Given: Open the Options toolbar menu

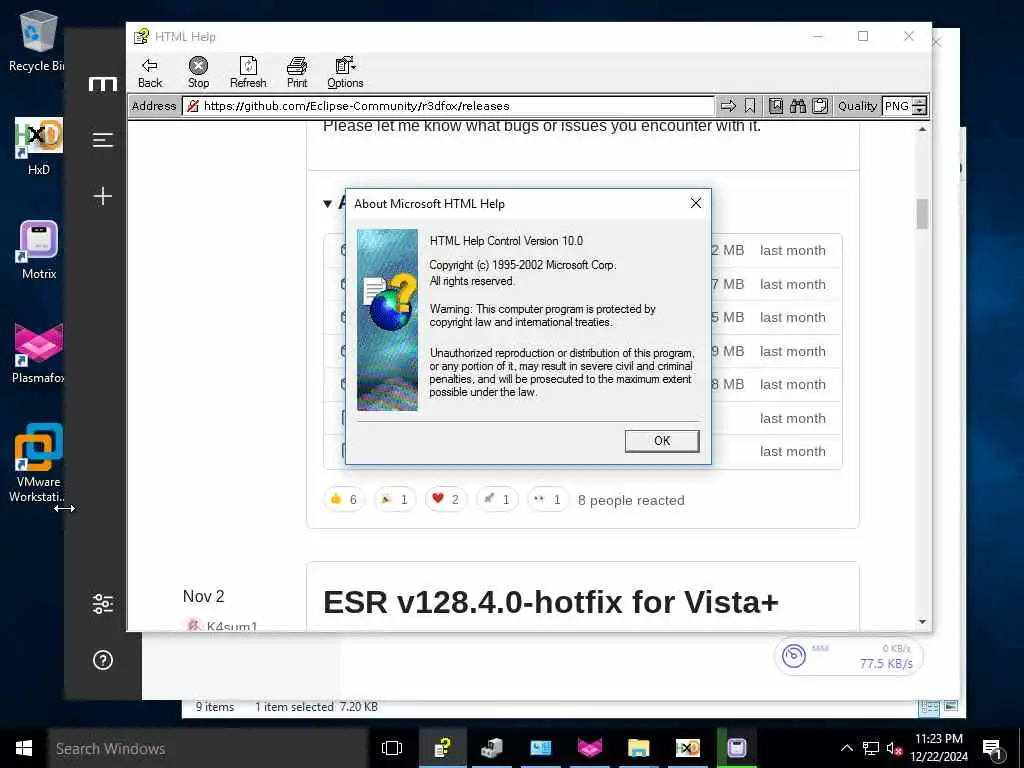Looking at the screenshot, I should point(345,72).
